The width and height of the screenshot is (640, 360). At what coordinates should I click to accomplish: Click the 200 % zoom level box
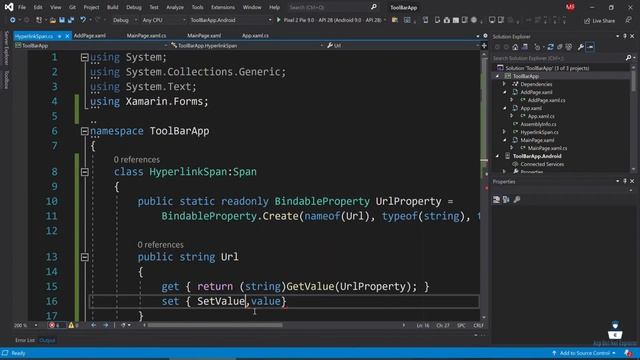point(25,325)
